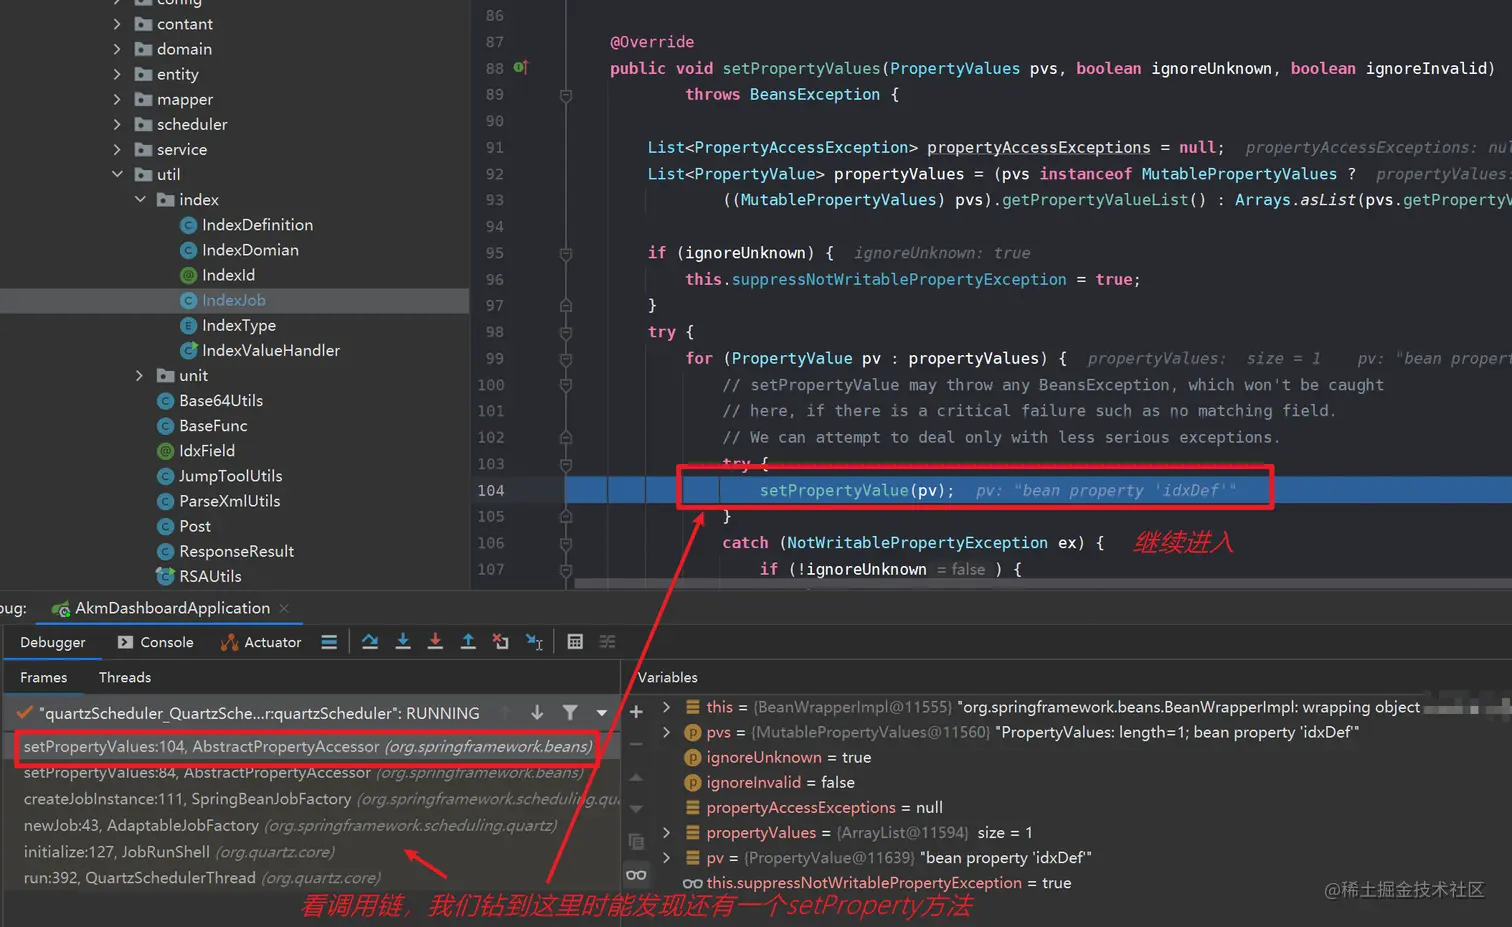The image size is (1512, 927).
Task: Click the next frame down arrow
Action: (x=537, y=713)
